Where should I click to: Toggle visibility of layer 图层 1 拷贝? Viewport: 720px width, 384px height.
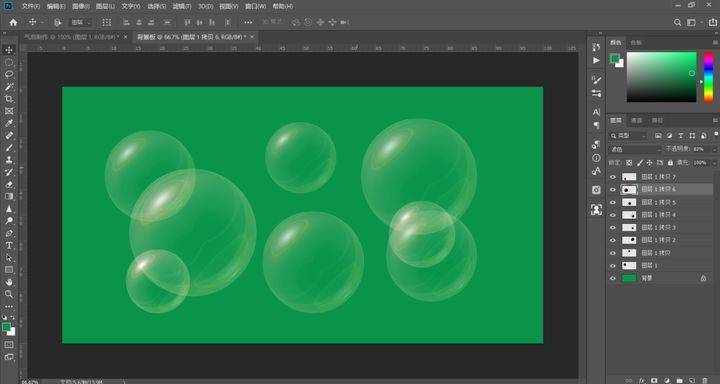click(613, 253)
